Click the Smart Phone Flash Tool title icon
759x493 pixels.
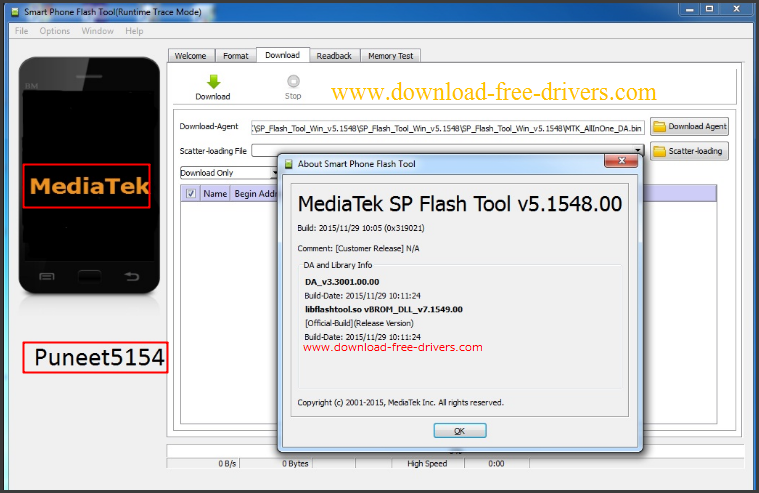coord(15,12)
